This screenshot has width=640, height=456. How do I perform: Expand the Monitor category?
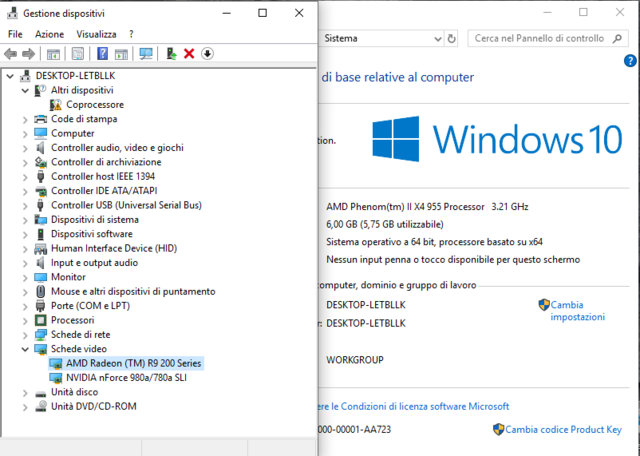25,277
